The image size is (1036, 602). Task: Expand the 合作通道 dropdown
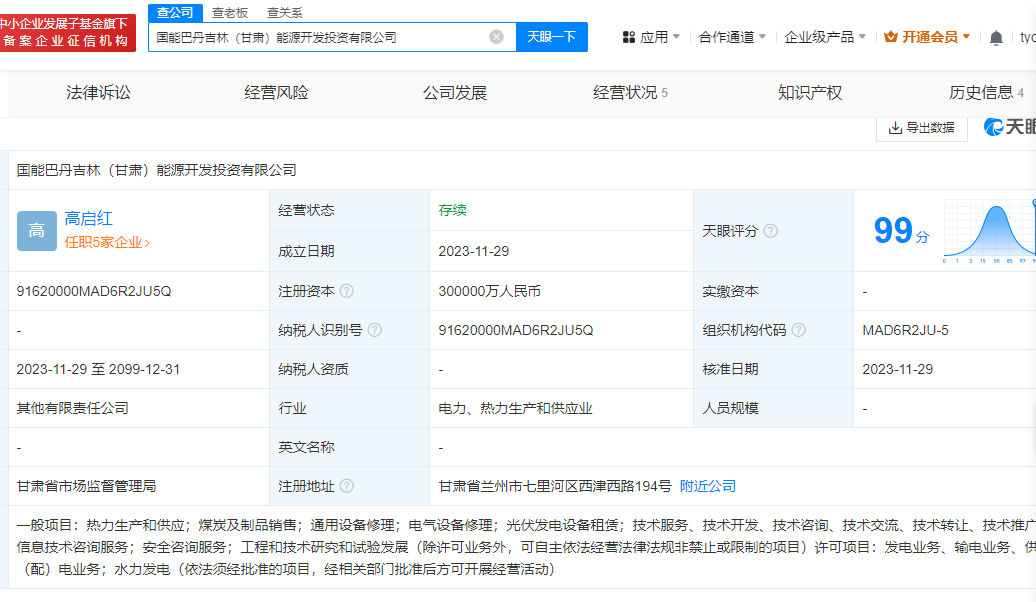pos(732,37)
